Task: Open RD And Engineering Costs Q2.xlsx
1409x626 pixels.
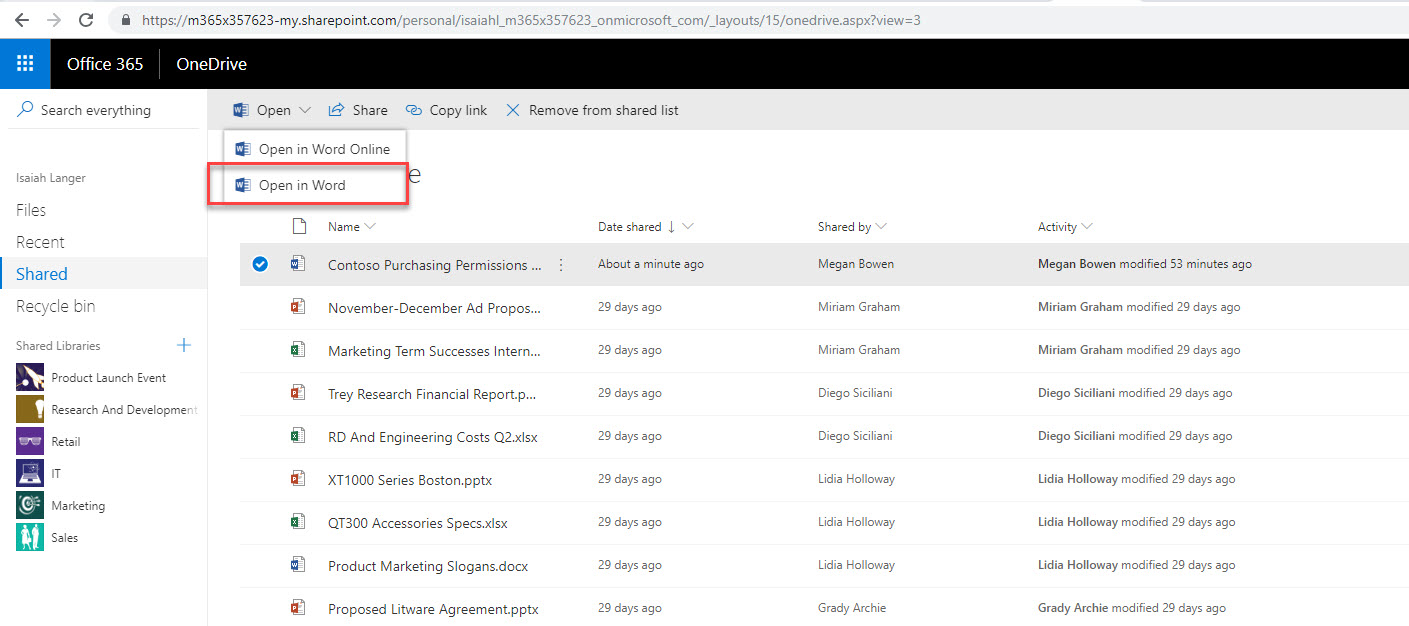Action: (x=433, y=437)
